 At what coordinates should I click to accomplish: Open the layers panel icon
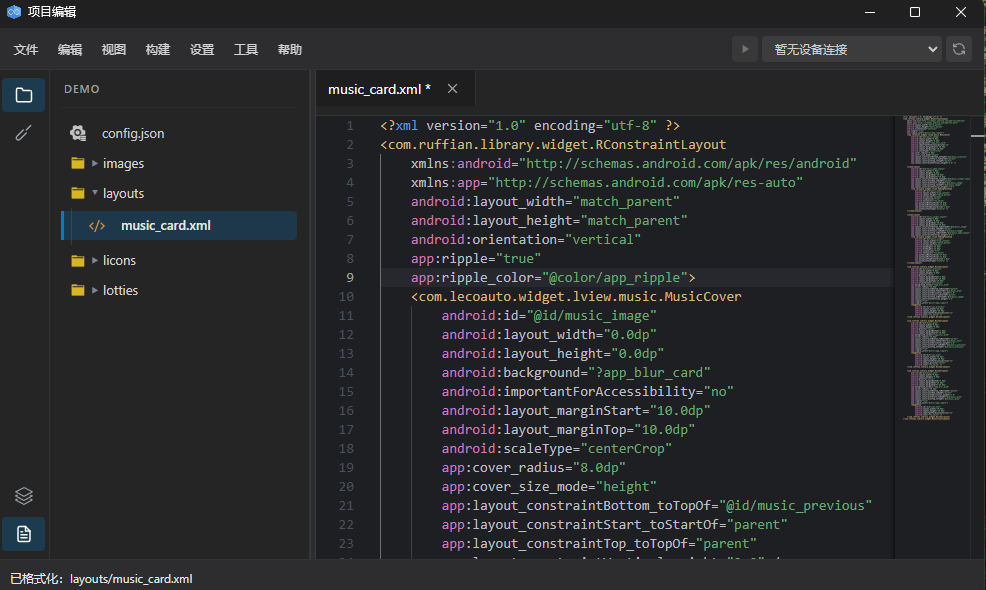click(24, 496)
